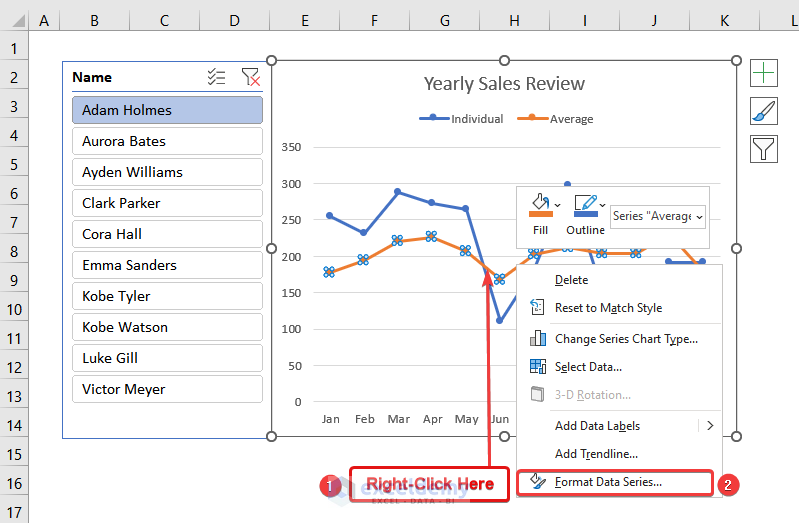Select row 16 header

click(14, 483)
